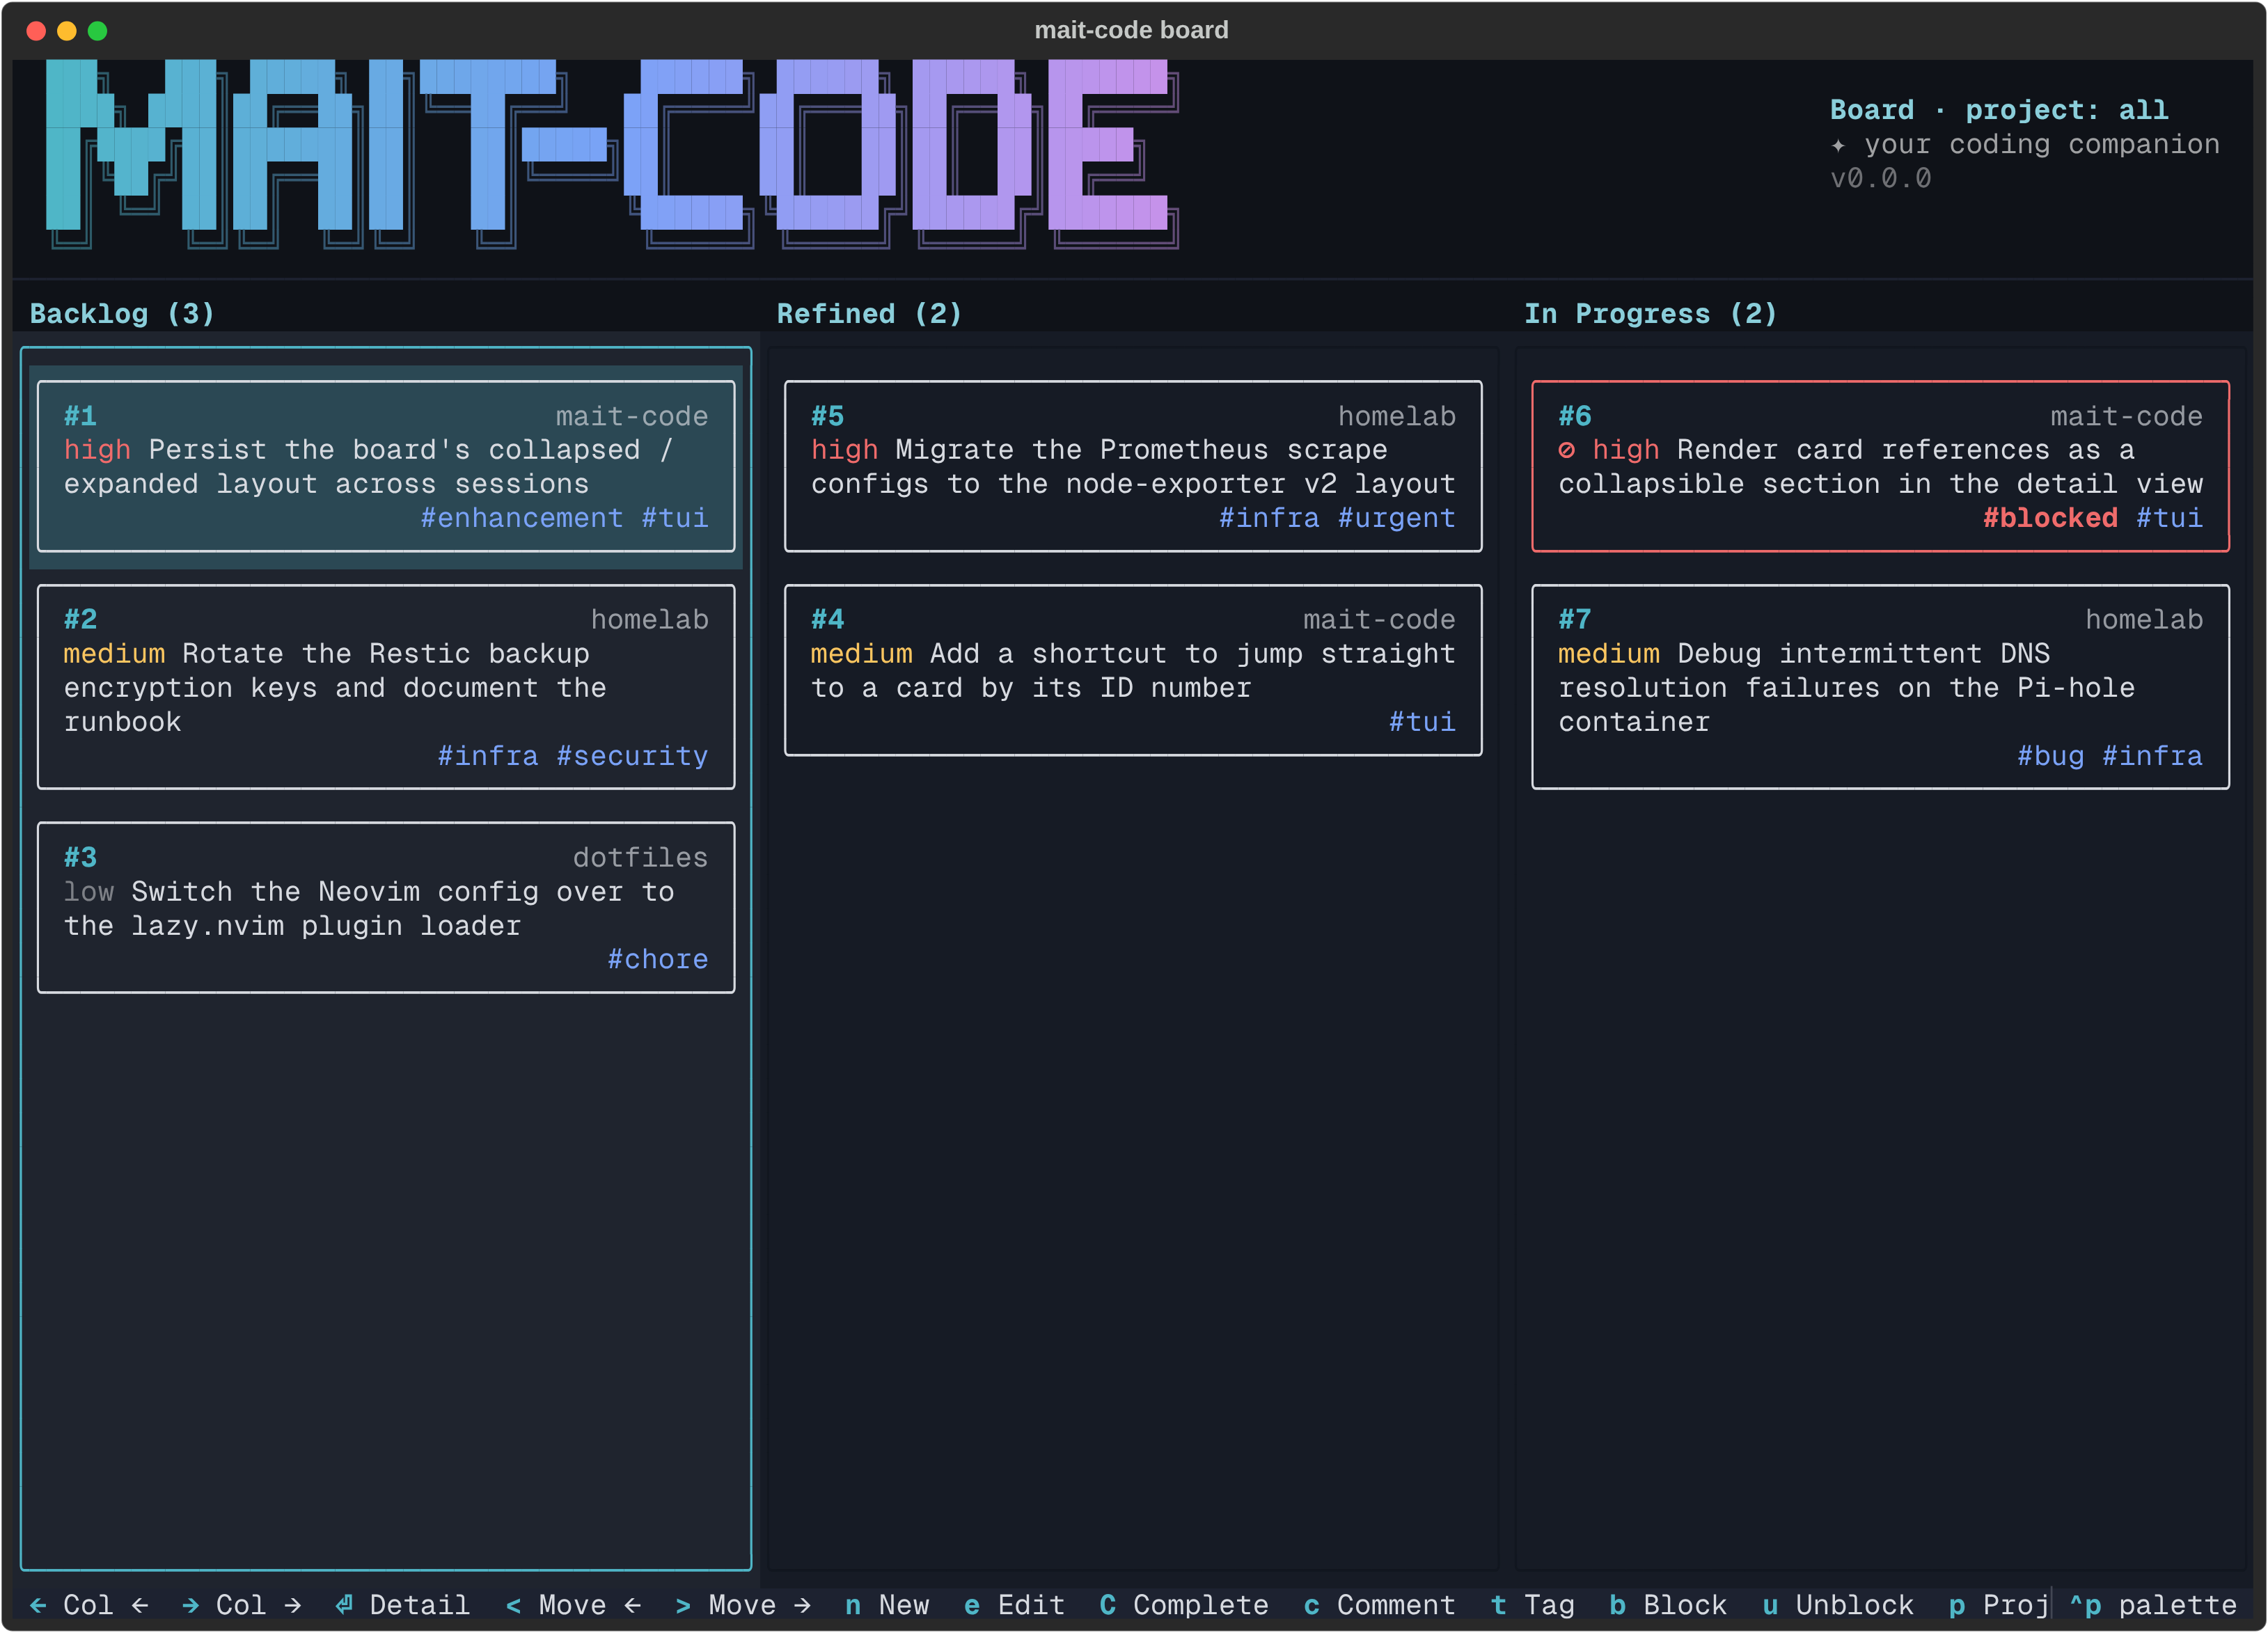Screen dimensions: 2268x1633
Task: Click the 'C Complete' footer shortcut
Action: coord(1184,1604)
